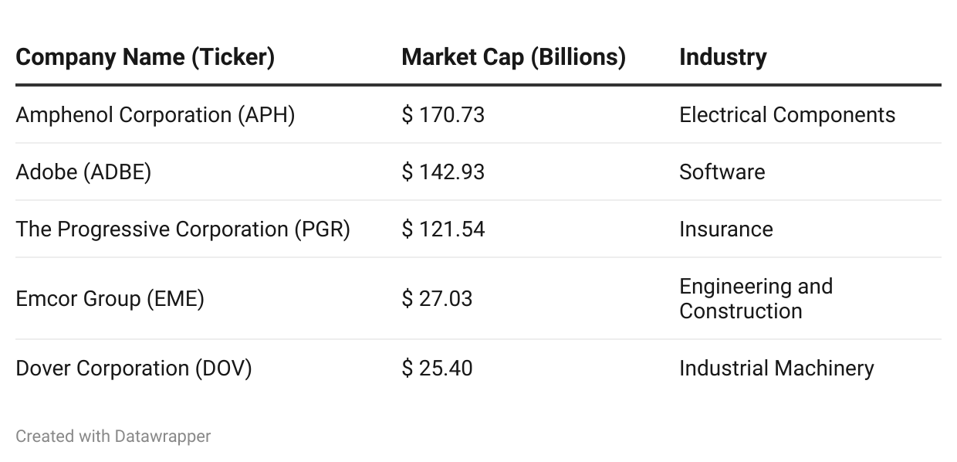Select the $ 27.03 market cap value
The image size is (957, 462).
[x=437, y=299]
